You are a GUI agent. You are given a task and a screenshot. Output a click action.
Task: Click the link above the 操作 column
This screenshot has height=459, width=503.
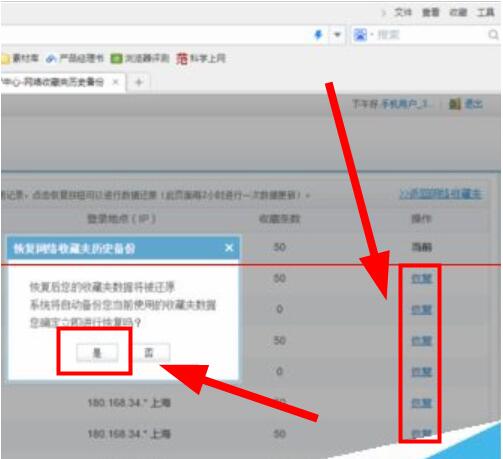pyautogui.click(x=440, y=194)
